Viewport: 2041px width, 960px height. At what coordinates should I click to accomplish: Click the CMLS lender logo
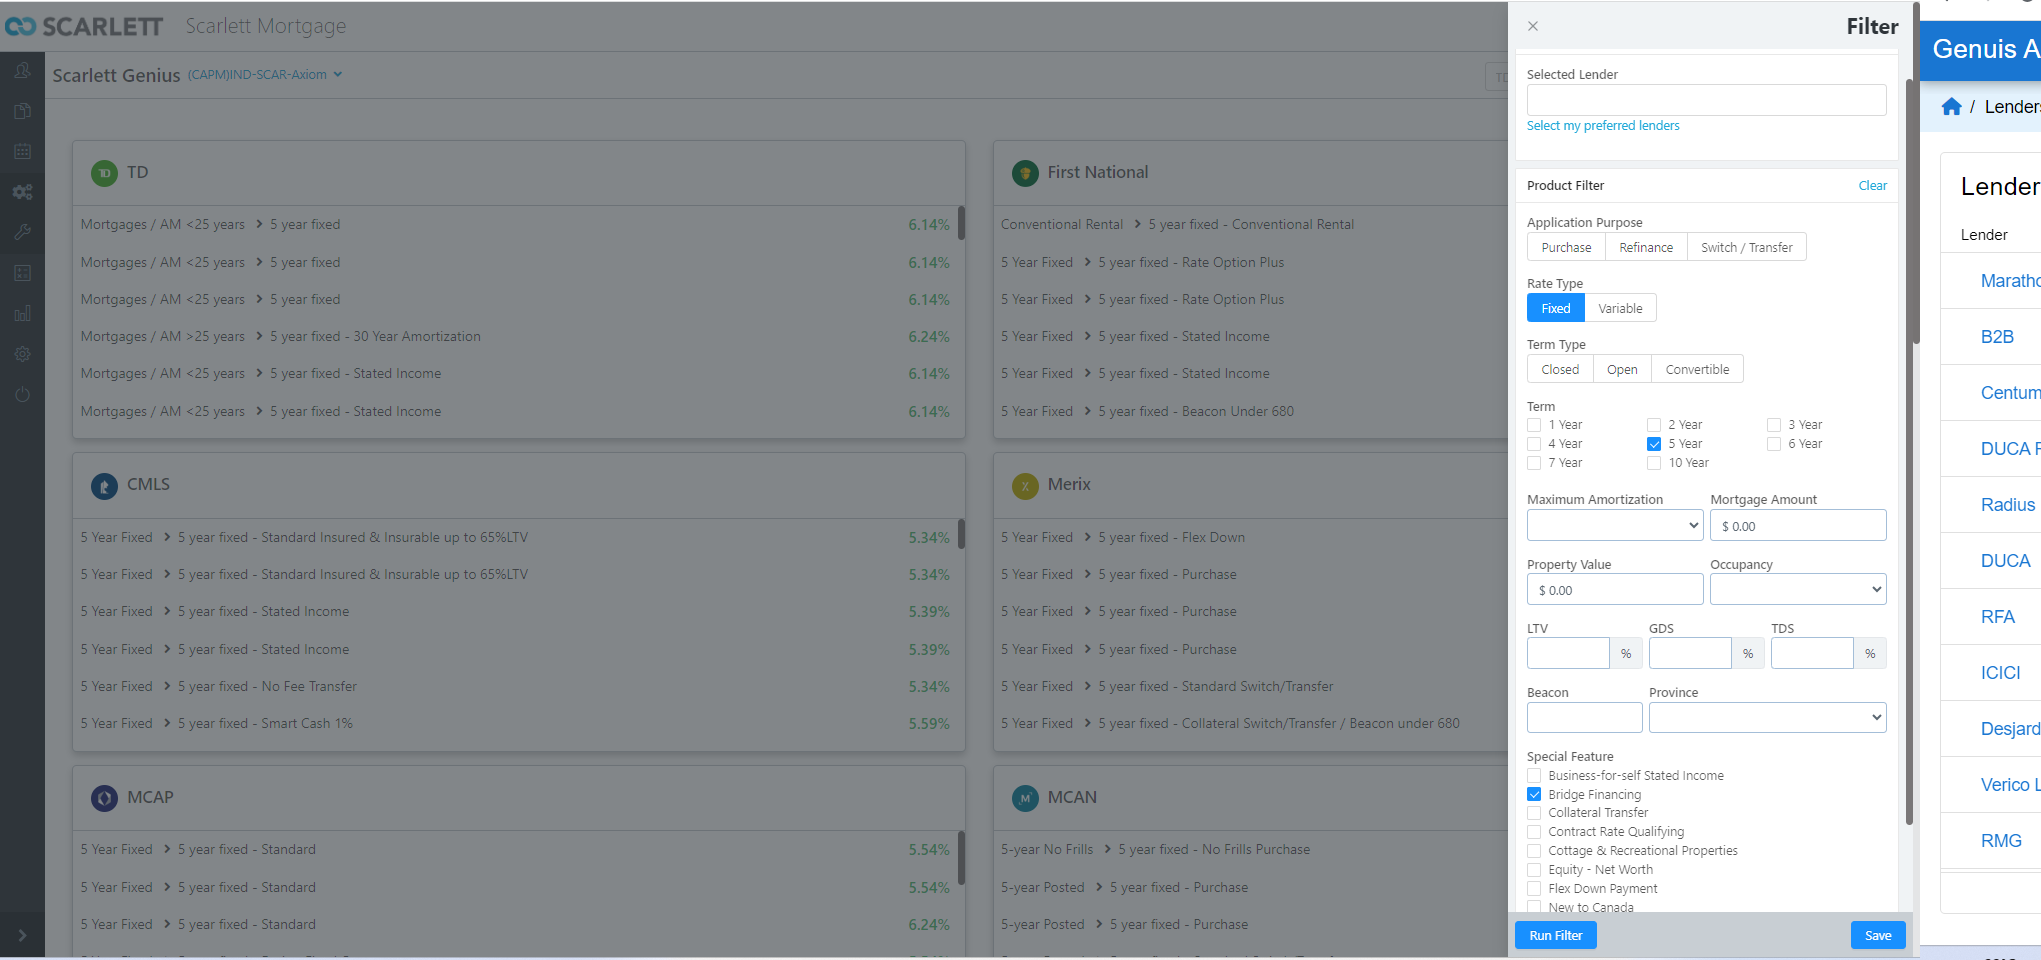[104, 486]
